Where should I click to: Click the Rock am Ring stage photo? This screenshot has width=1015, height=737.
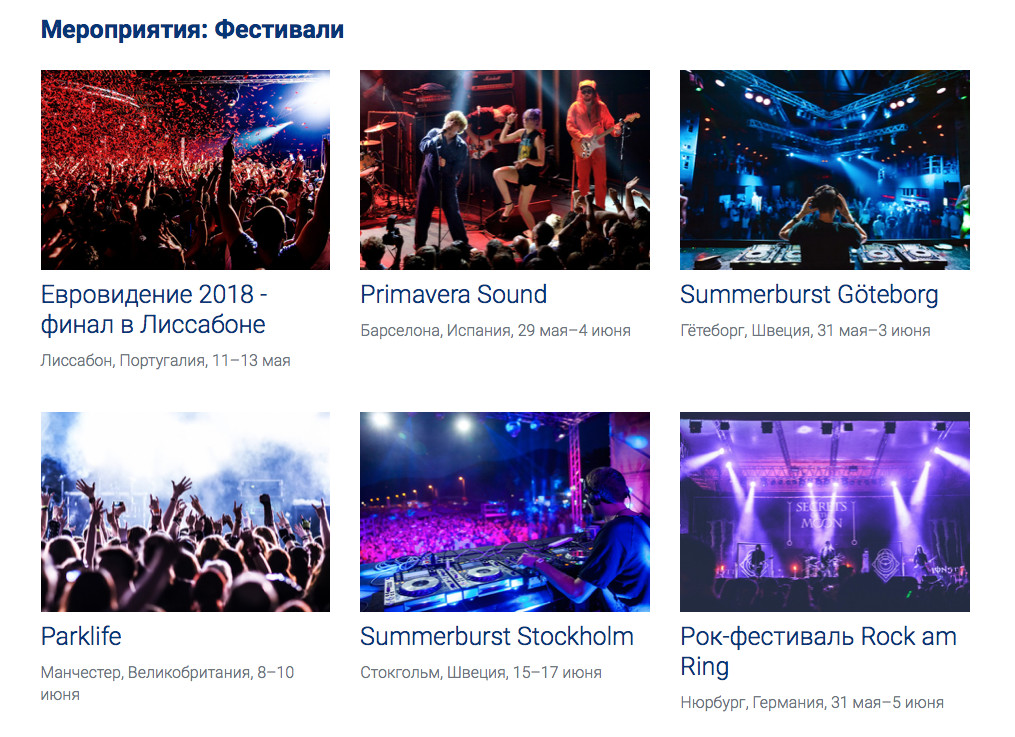coord(825,512)
